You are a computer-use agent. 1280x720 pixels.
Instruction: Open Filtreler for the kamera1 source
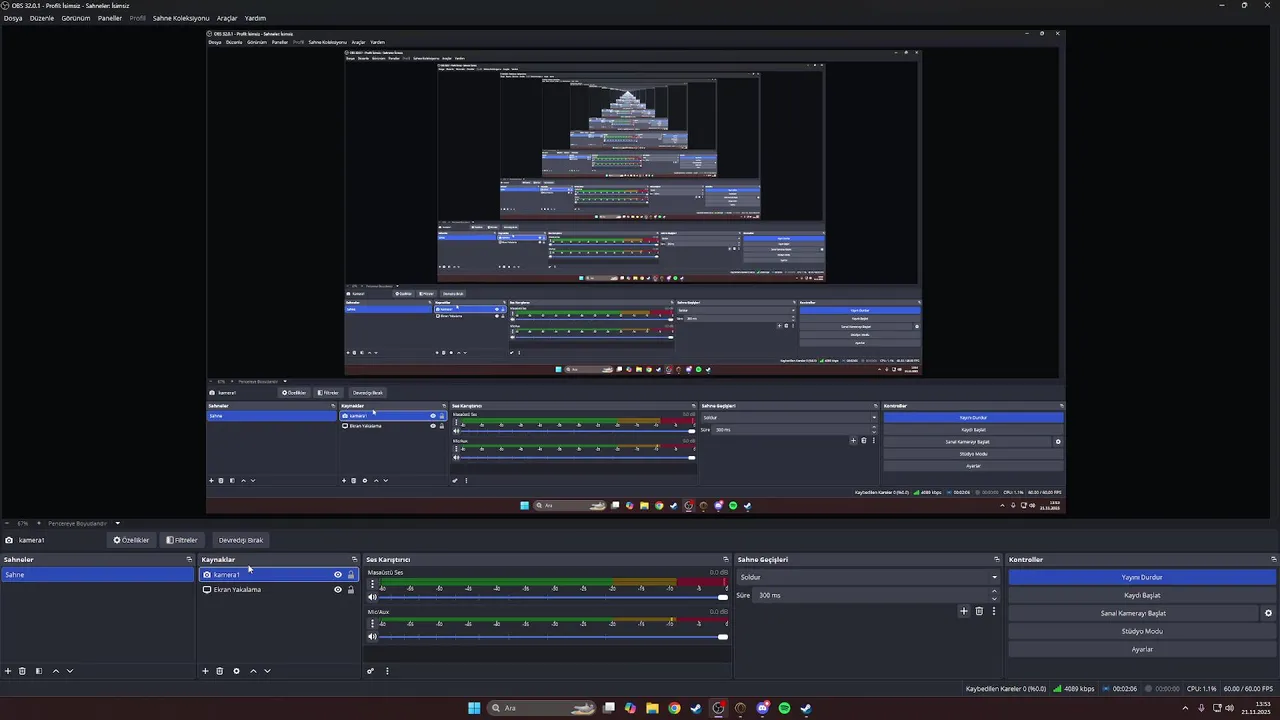point(182,540)
